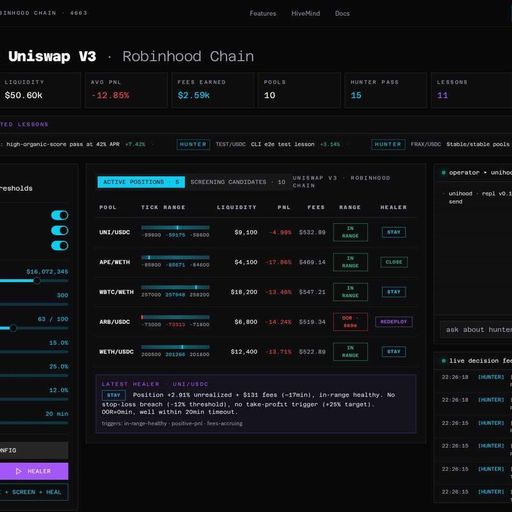The image size is (512, 512).
Task: Click the UNI/USDC tick range bar
Action: coord(175,228)
